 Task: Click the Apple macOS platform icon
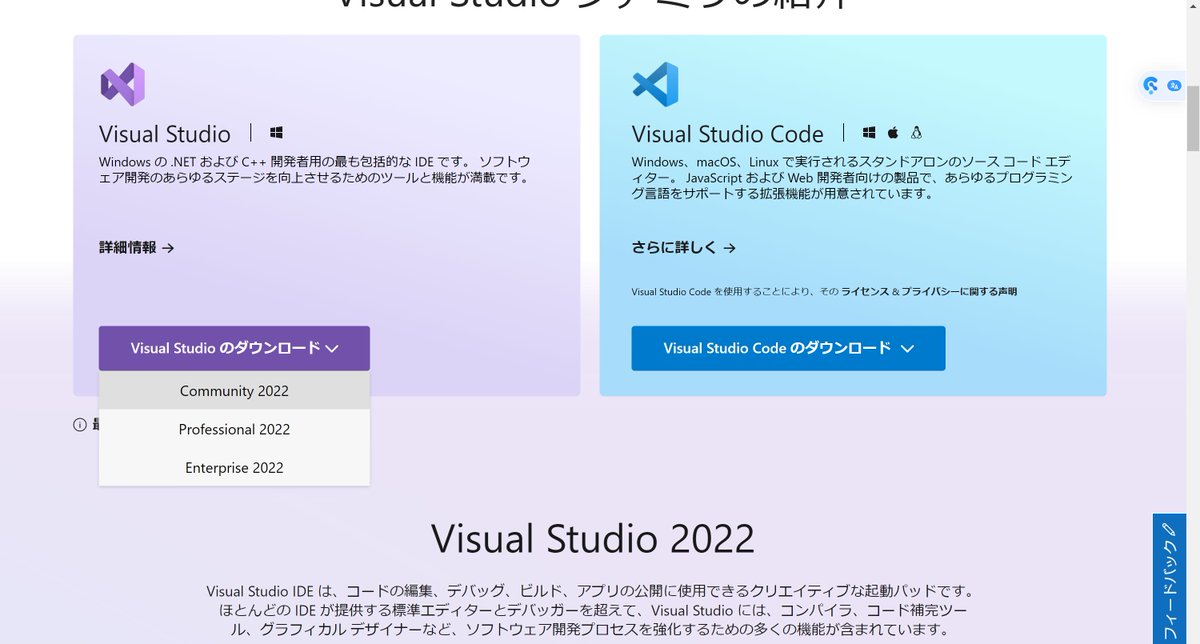click(x=893, y=132)
